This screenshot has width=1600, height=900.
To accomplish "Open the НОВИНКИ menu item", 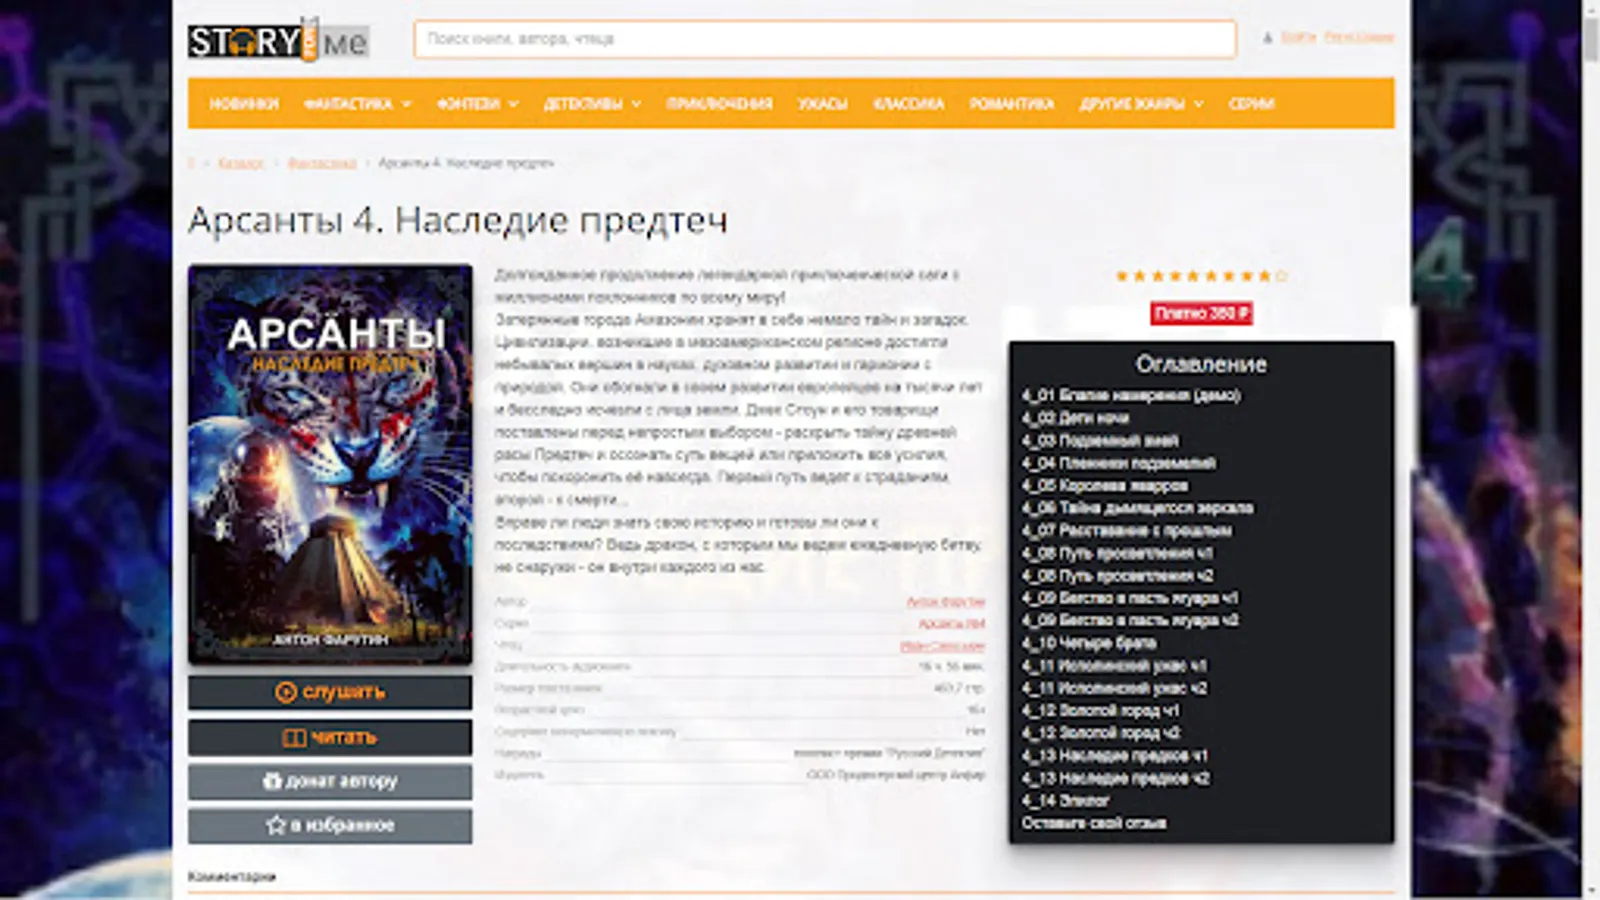I will tap(244, 104).
